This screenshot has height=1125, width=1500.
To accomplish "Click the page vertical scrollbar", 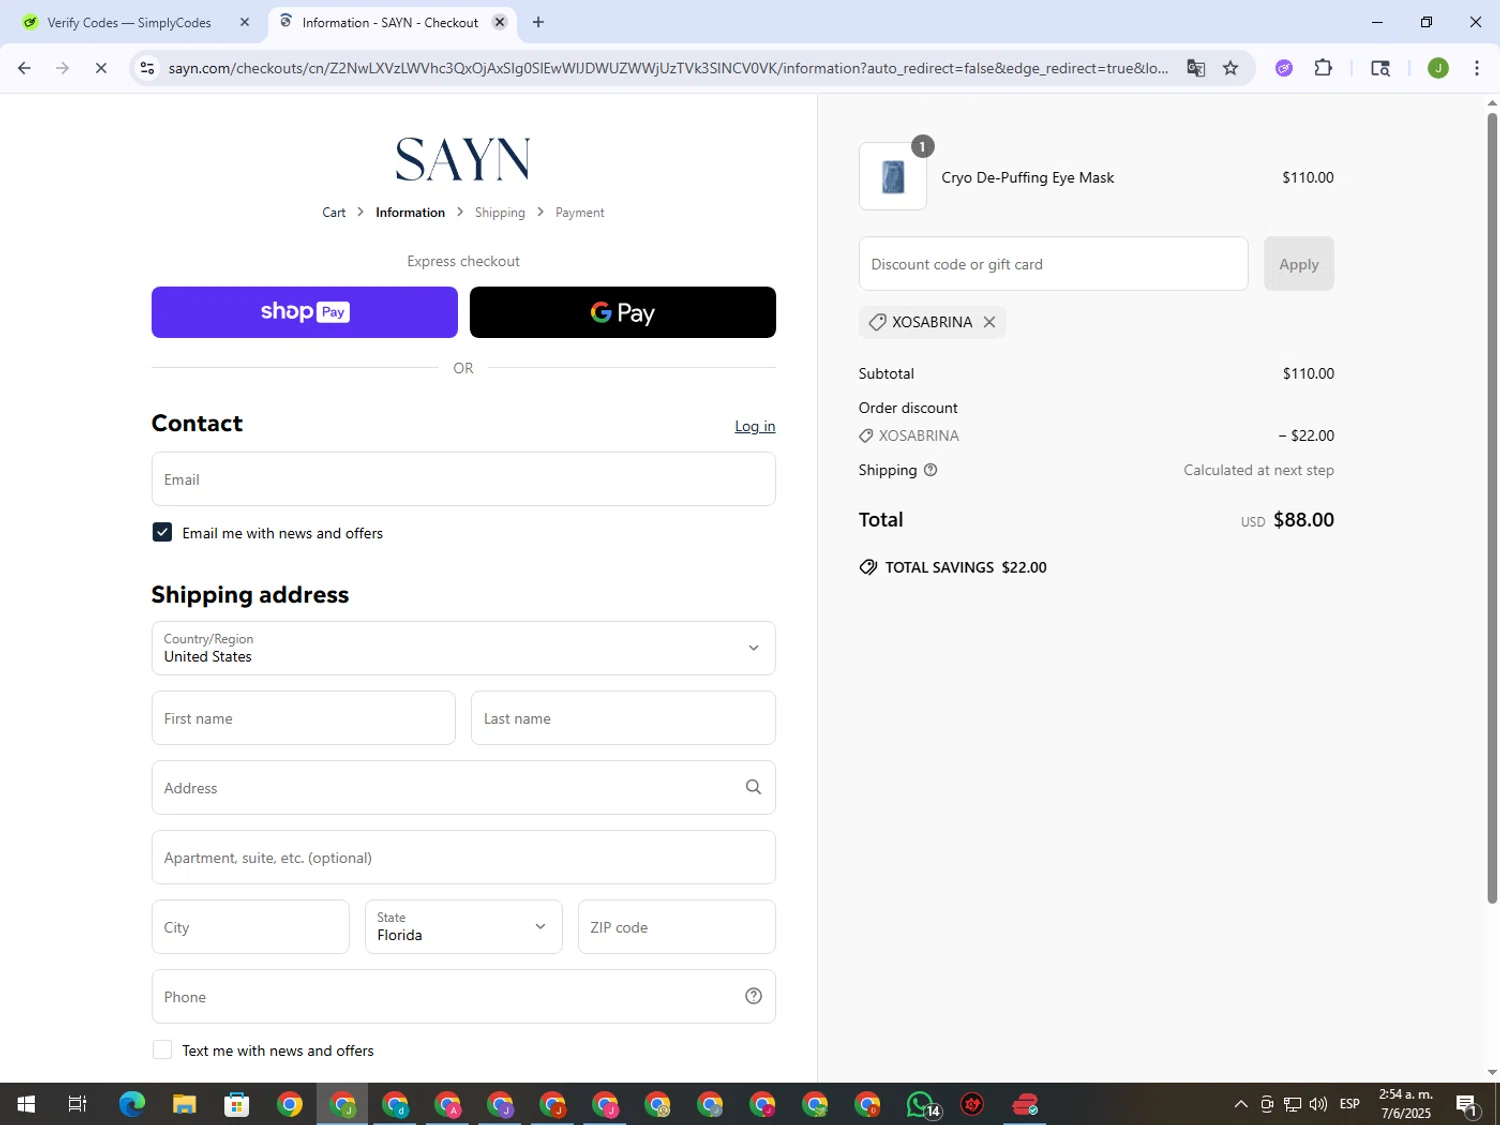I will tap(1492, 508).
